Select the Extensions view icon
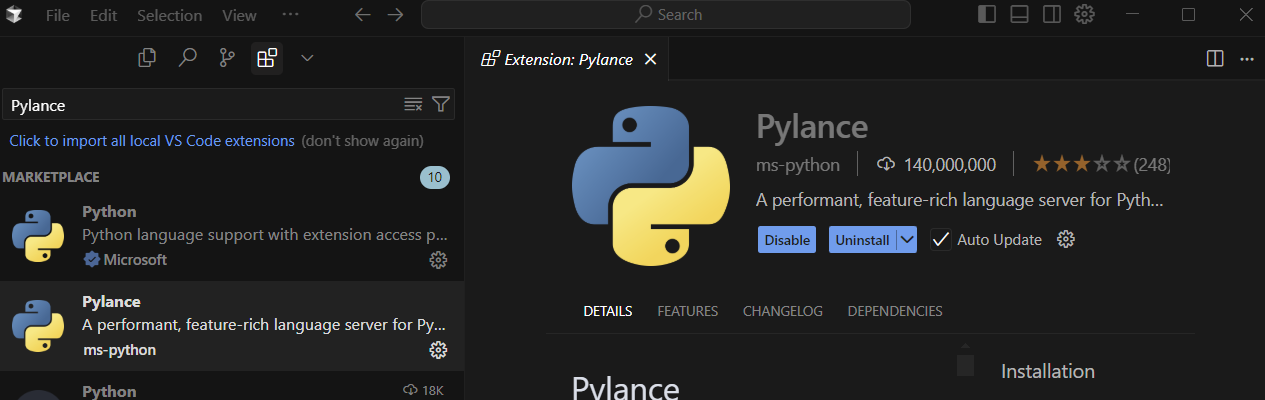1265x400 pixels. click(267, 58)
